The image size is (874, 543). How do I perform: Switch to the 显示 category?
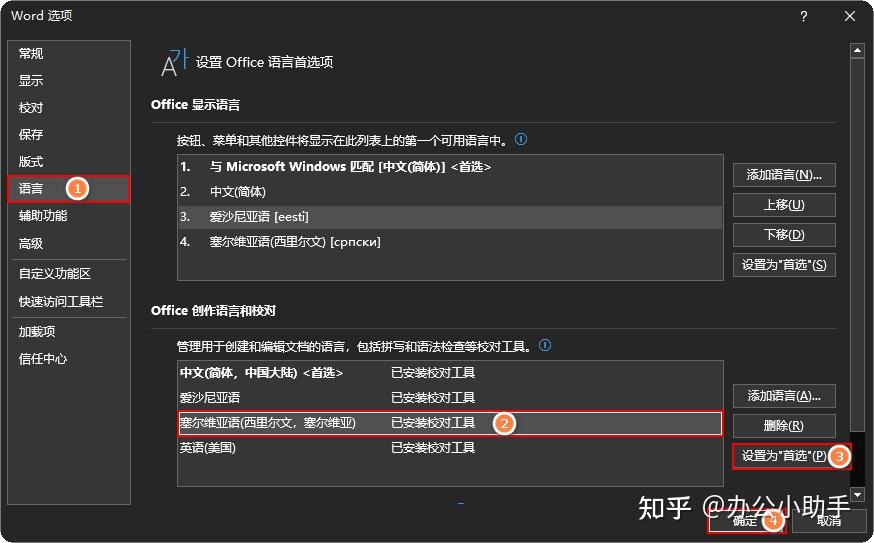(x=69, y=80)
